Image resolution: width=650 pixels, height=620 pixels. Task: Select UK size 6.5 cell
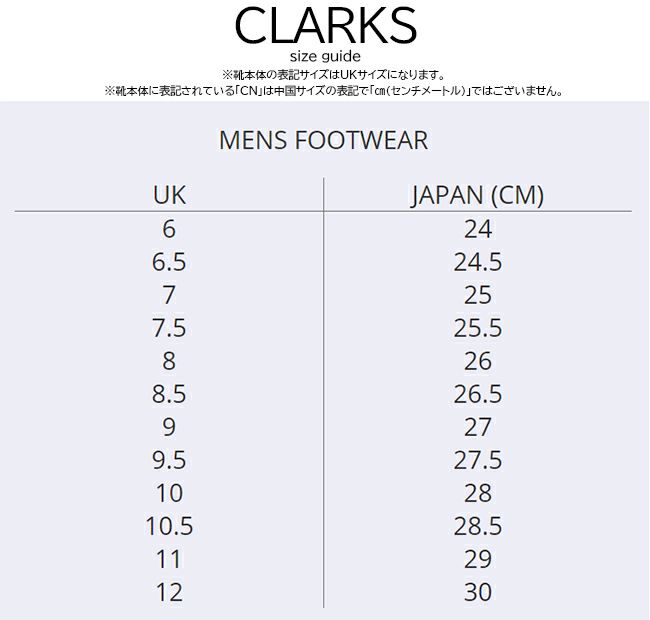[x=169, y=262]
